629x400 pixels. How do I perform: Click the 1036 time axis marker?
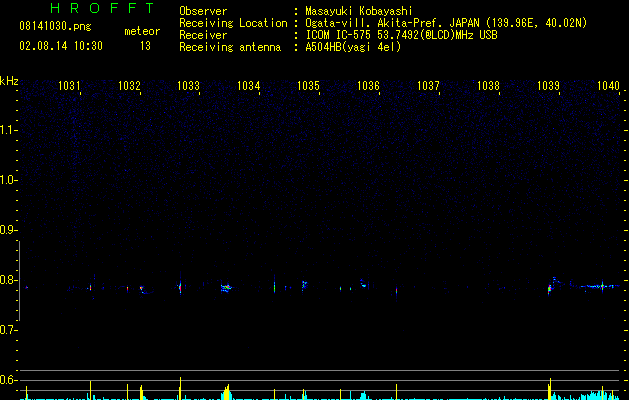click(x=368, y=86)
